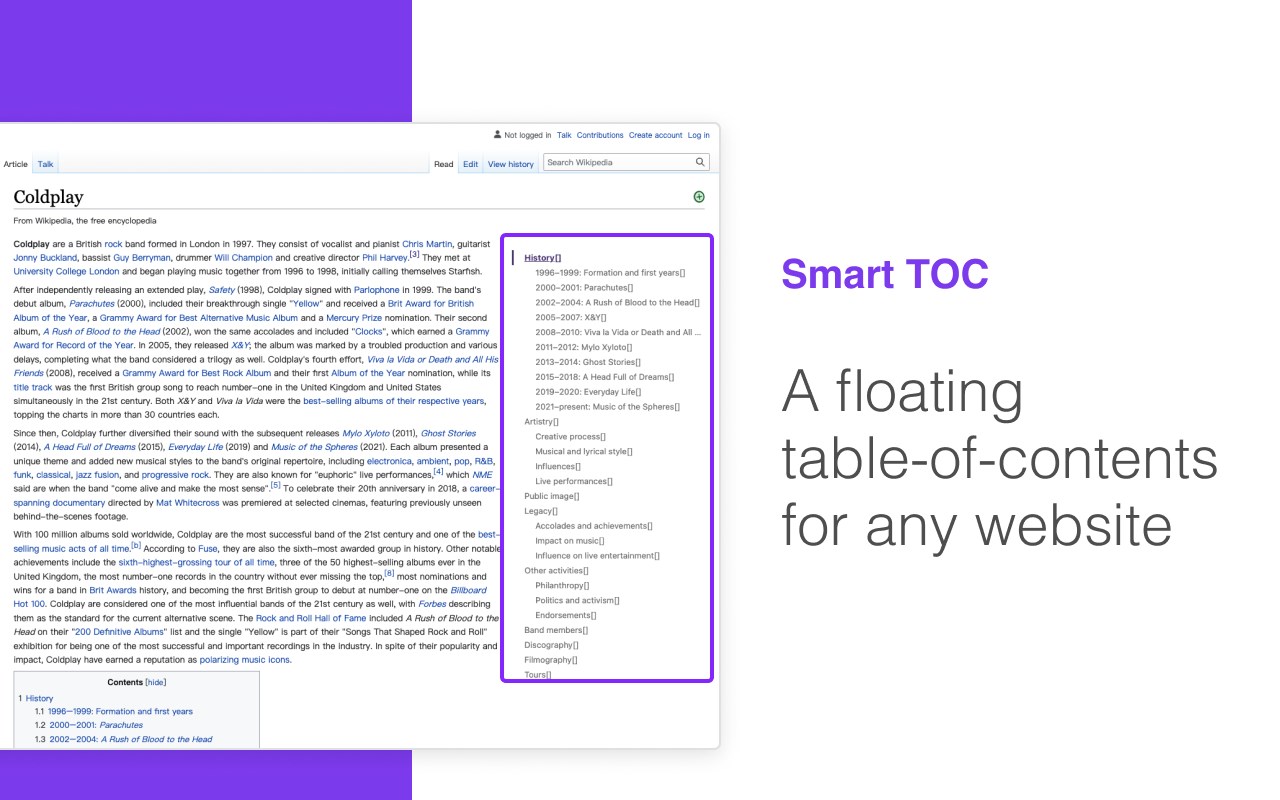Screen dimensions: 1280x800
Task: Select 2005–2007: X&Y in floating TOC
Action: coord(571,317)
